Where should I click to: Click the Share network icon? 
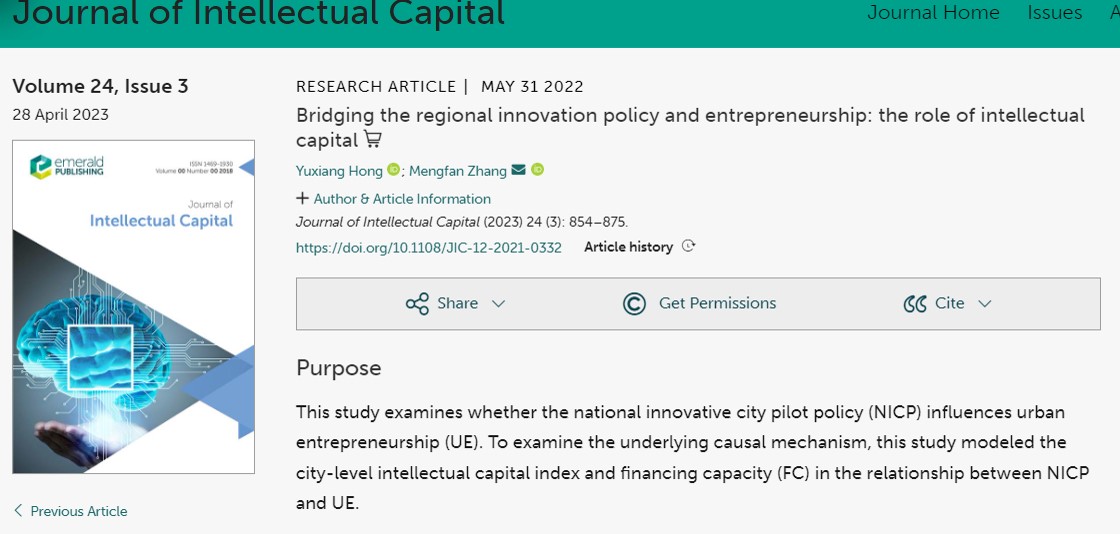click(x=417, y=303)
